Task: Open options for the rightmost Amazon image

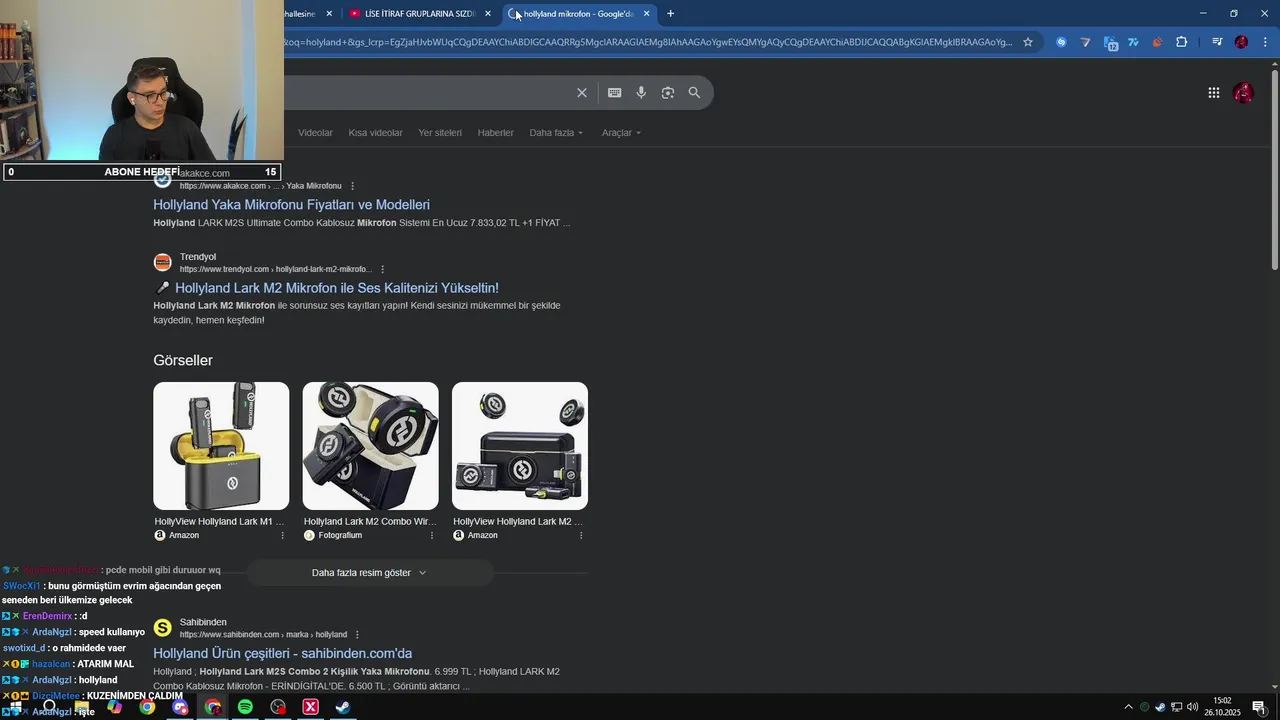Action: [581, 535]
